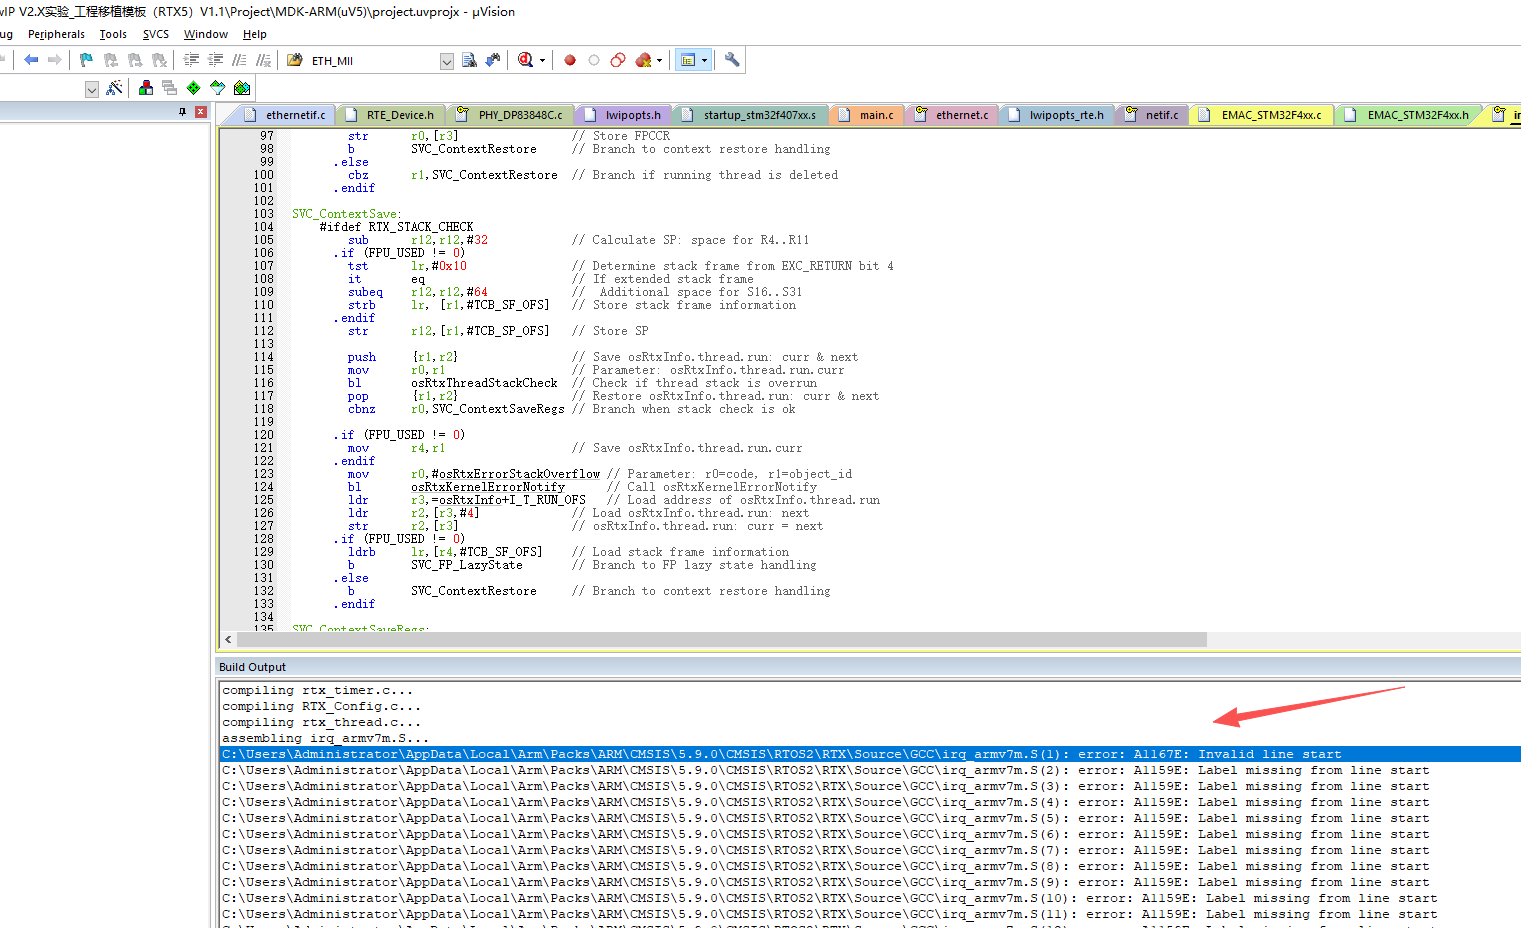Clear all bookmarks
Viewport: 1521px width, 928px height.
(x=159, y=60)
